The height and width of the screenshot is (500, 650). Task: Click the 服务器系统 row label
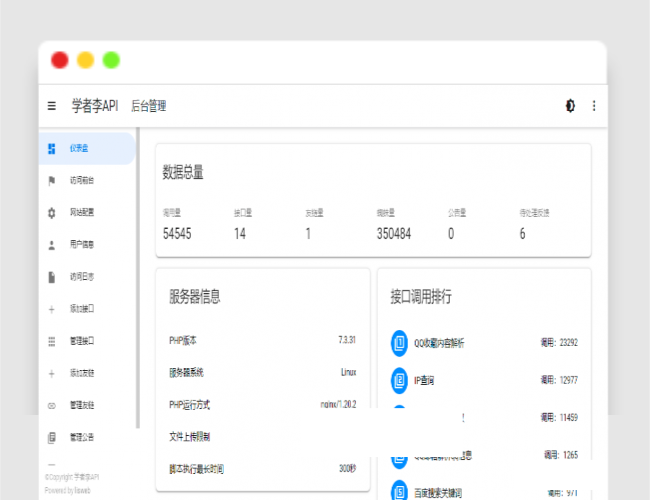pos(186,372)
